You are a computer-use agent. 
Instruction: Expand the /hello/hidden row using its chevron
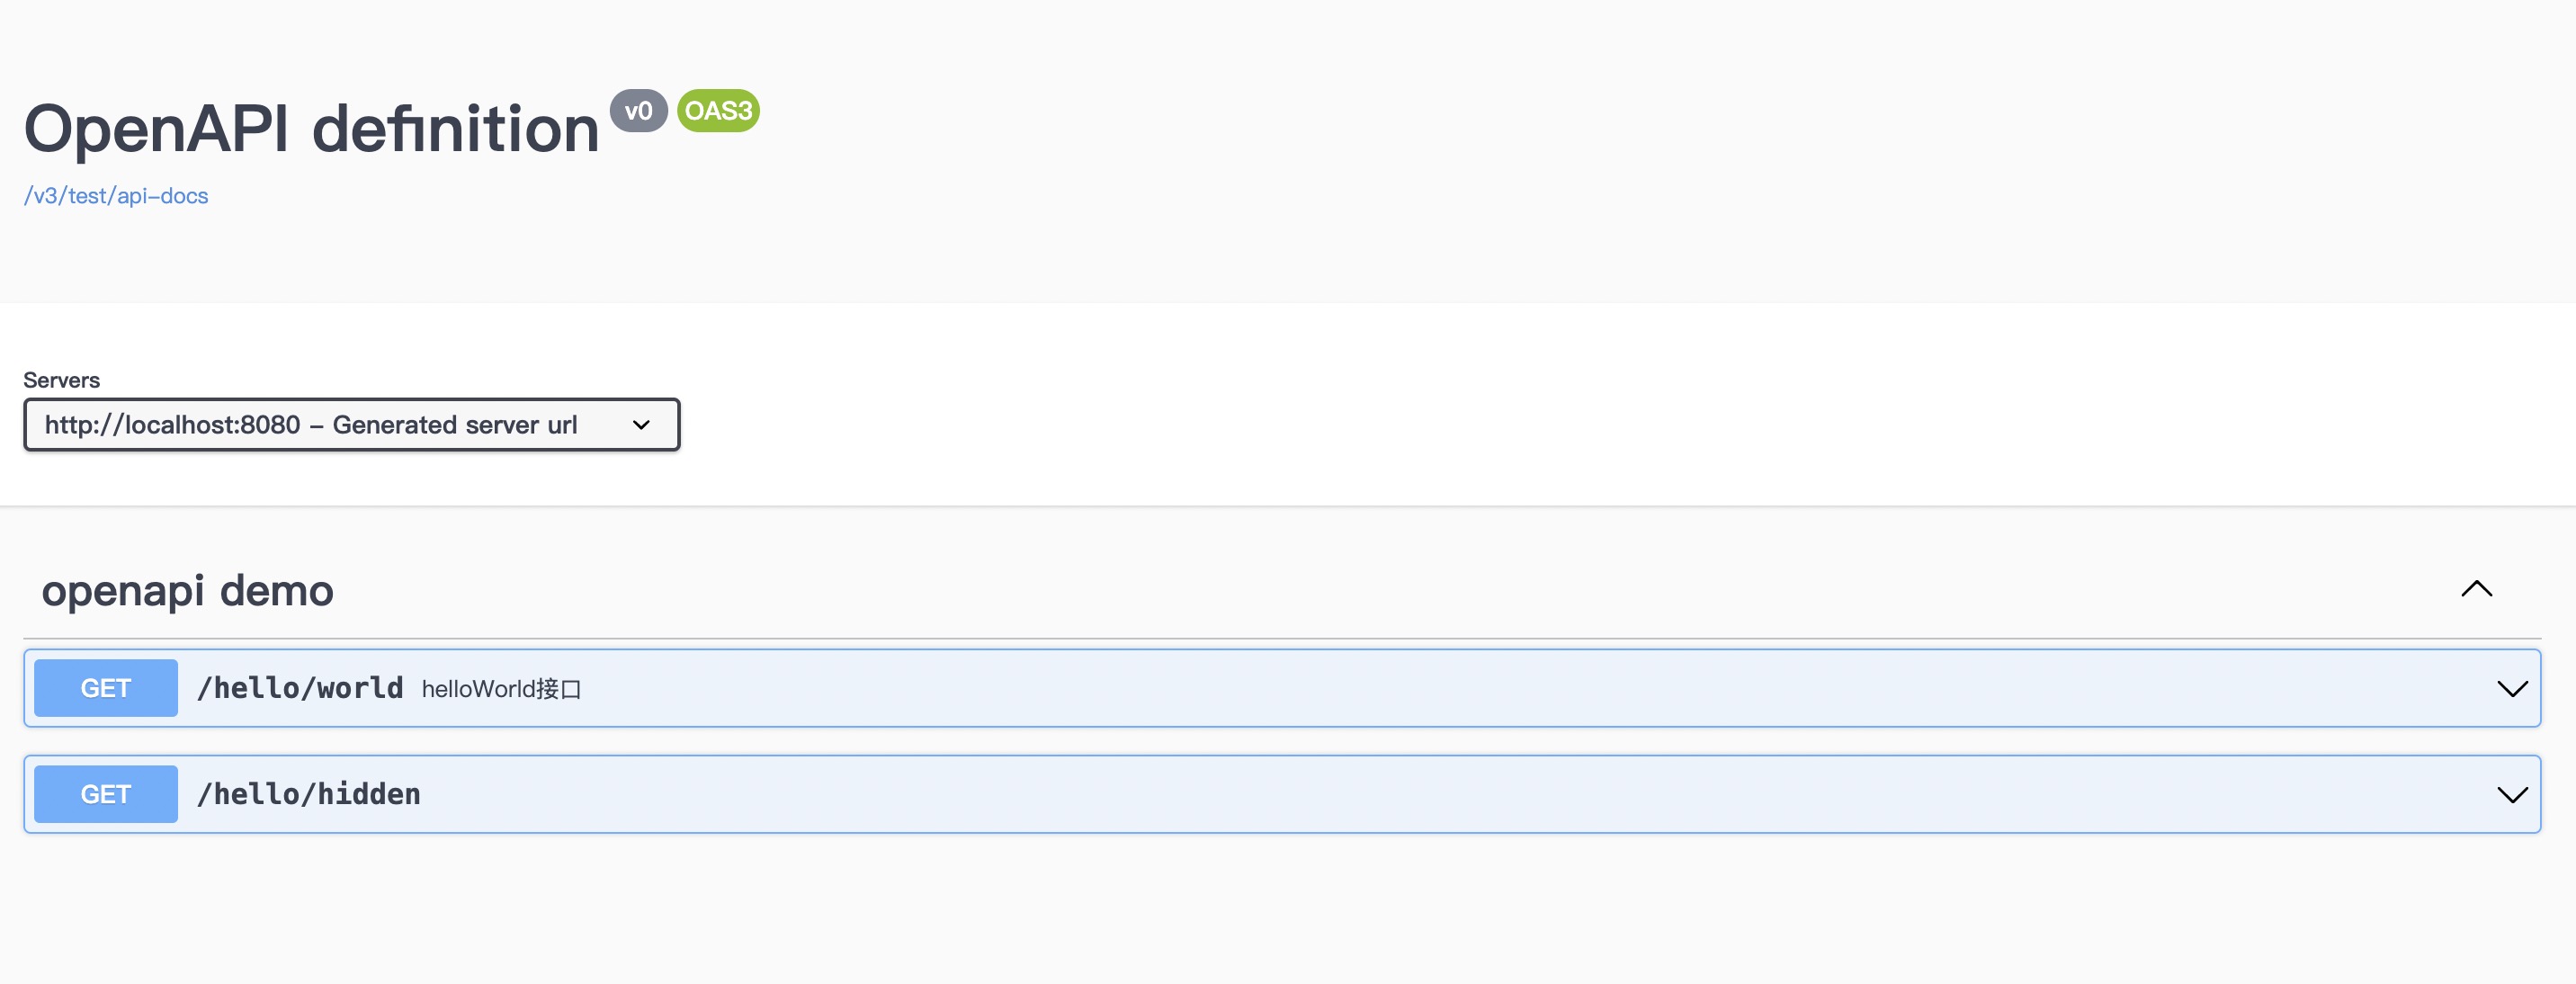coord(2512,795)
